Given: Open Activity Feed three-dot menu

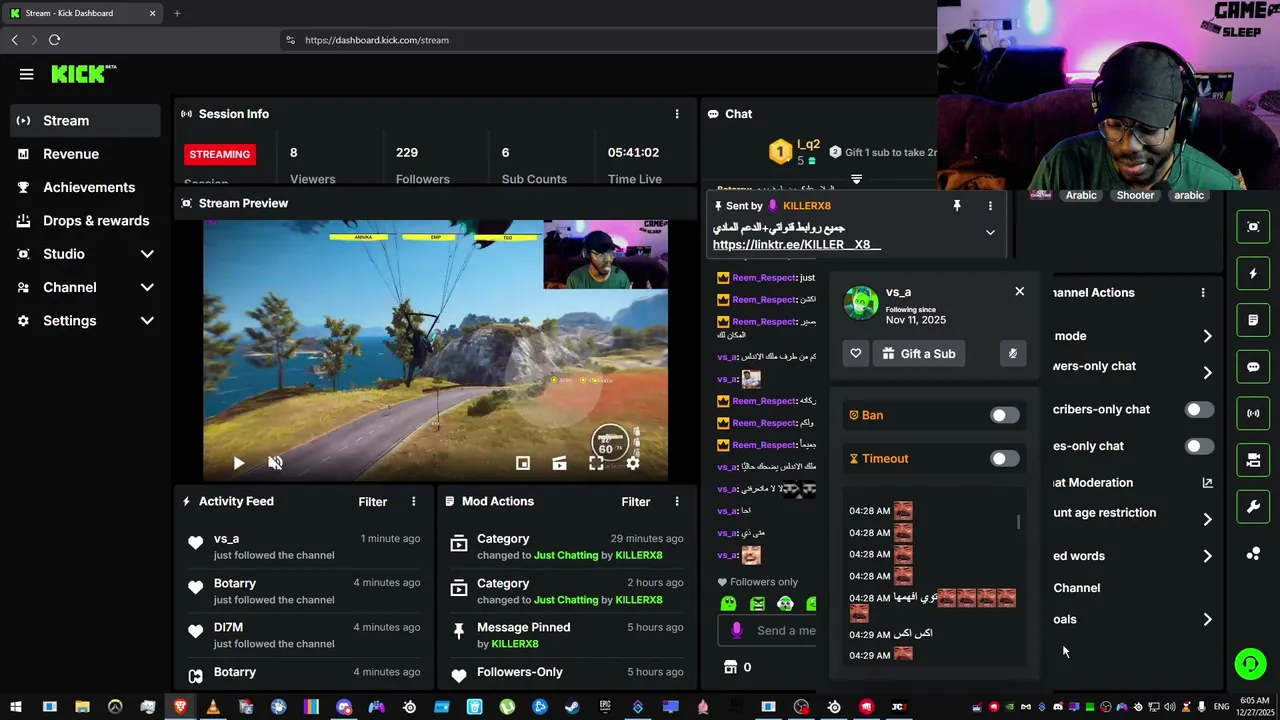Looking at the screenshot, I should tap(413, 502).
